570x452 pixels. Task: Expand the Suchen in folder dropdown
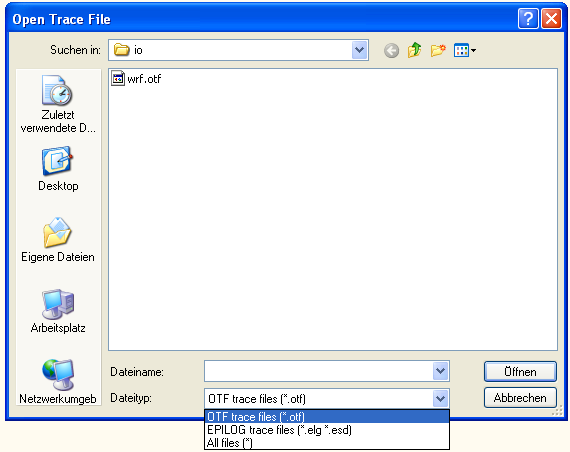pyautogui.click(x=360, y=50)
